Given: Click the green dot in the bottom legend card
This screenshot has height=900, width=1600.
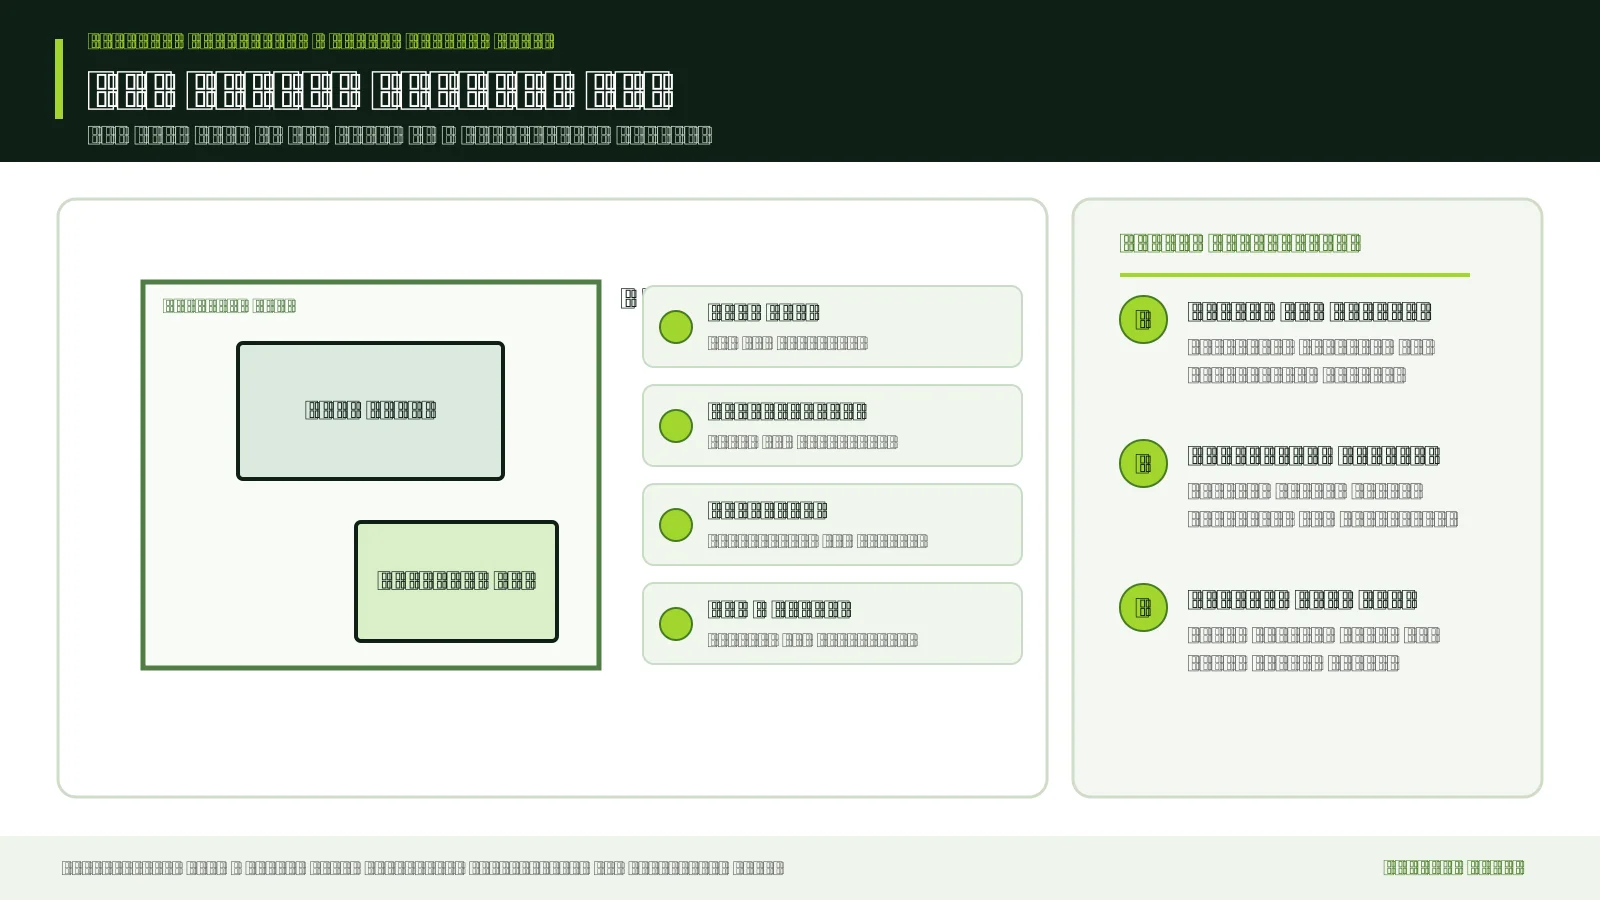Looking at the screenshot, I should click(676, 624).
